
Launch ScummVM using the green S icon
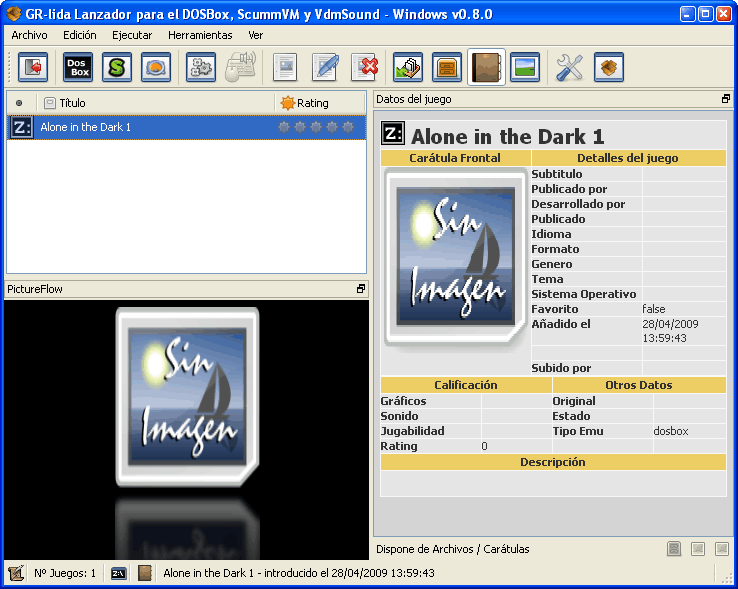click(117, 67)
